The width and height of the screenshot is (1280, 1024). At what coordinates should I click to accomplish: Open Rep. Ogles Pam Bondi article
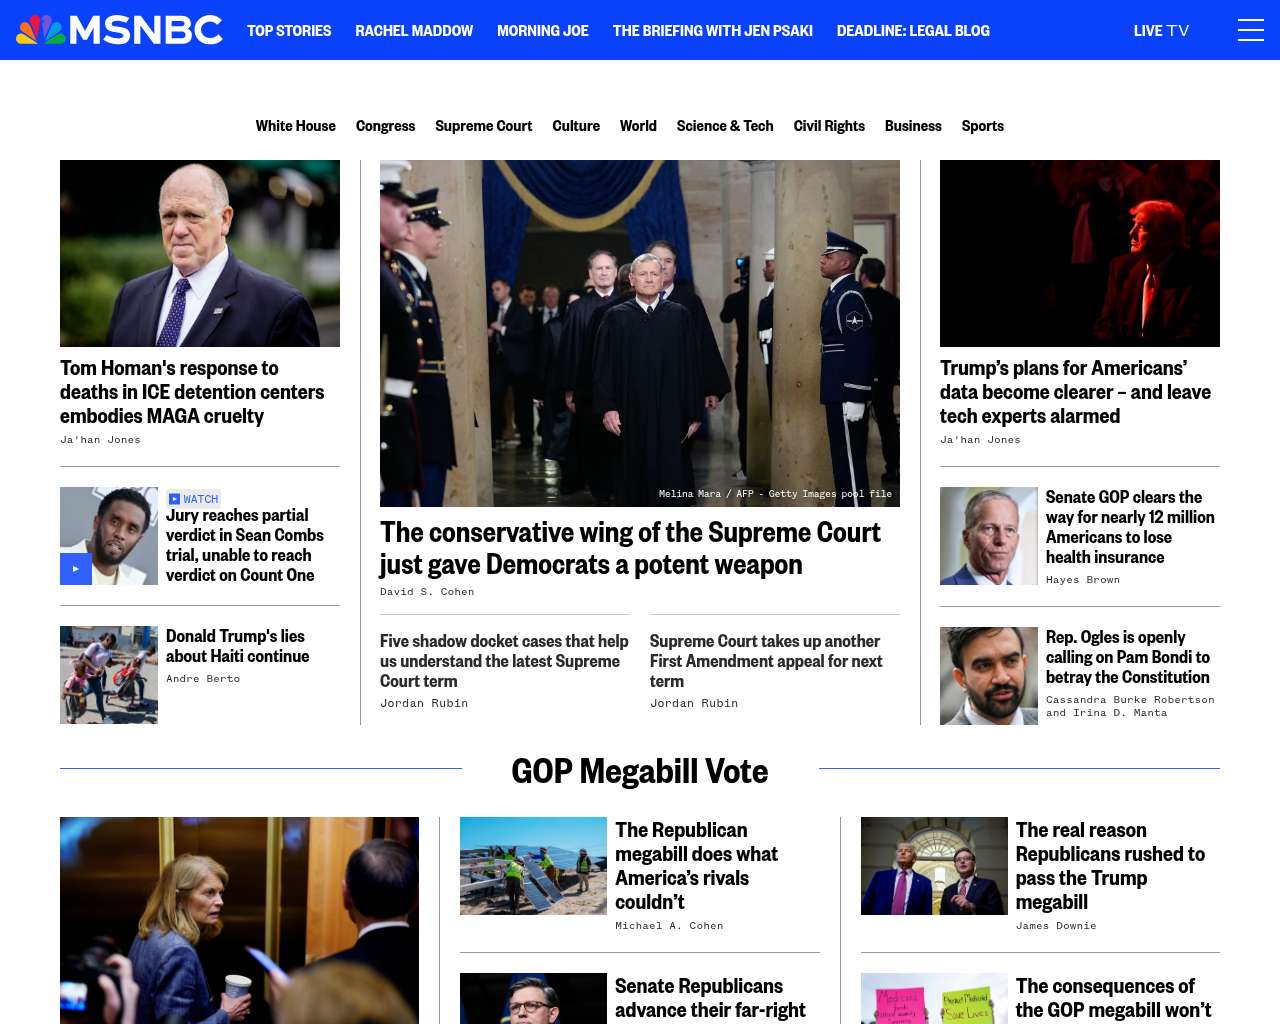[1128, 657]
